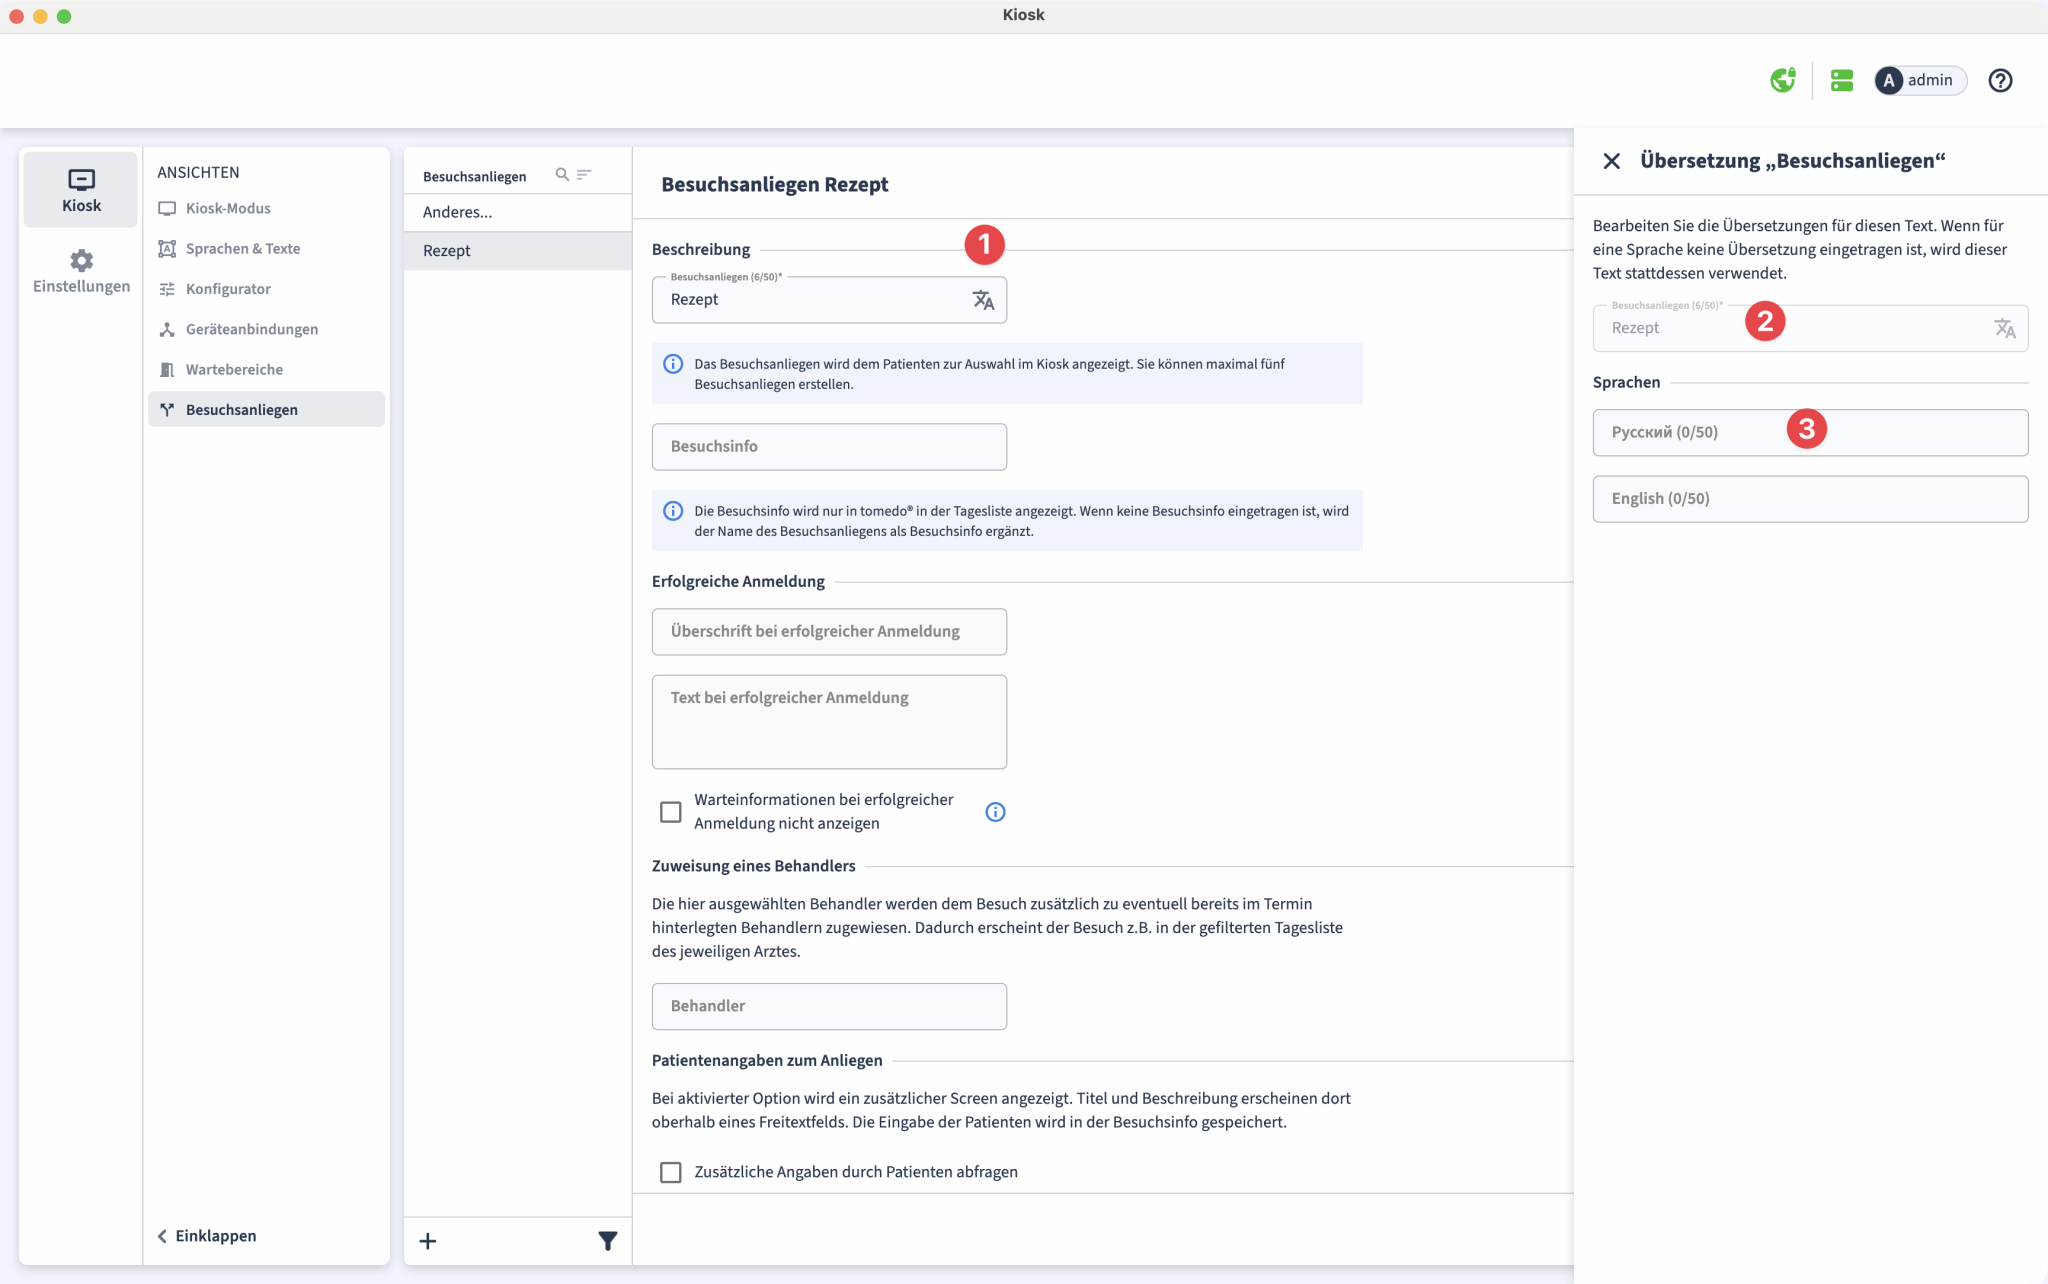Click the green globe connection icon
Viewport: 2048px width, 1284px height.
[x=1784, y=80]
